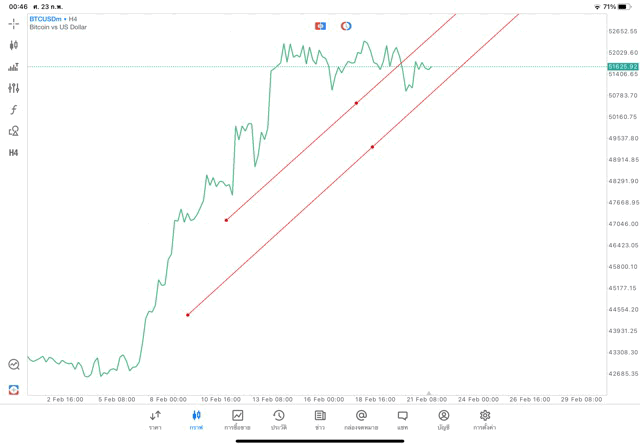Select the crosshair tool

(x=14, y=23)
